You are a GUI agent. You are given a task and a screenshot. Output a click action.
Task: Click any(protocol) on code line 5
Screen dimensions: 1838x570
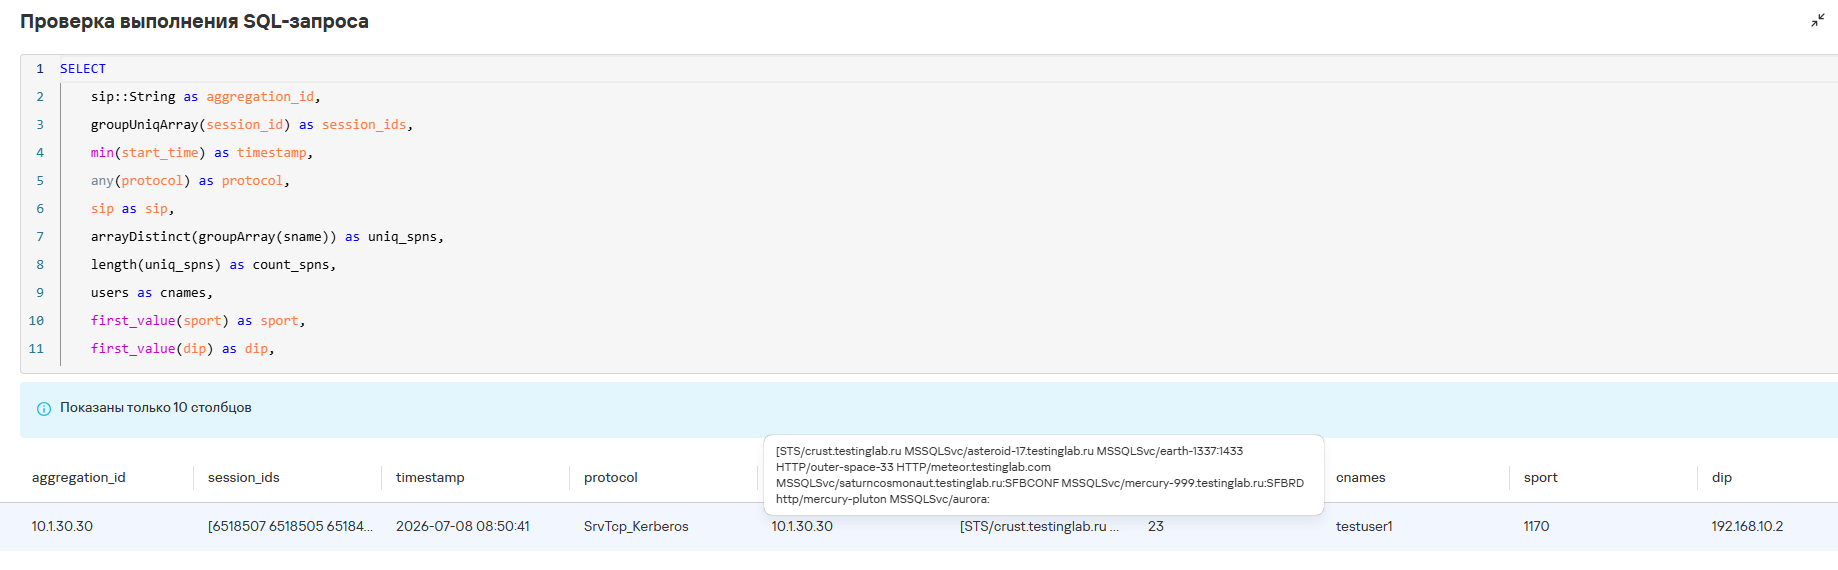click(141, 181)
